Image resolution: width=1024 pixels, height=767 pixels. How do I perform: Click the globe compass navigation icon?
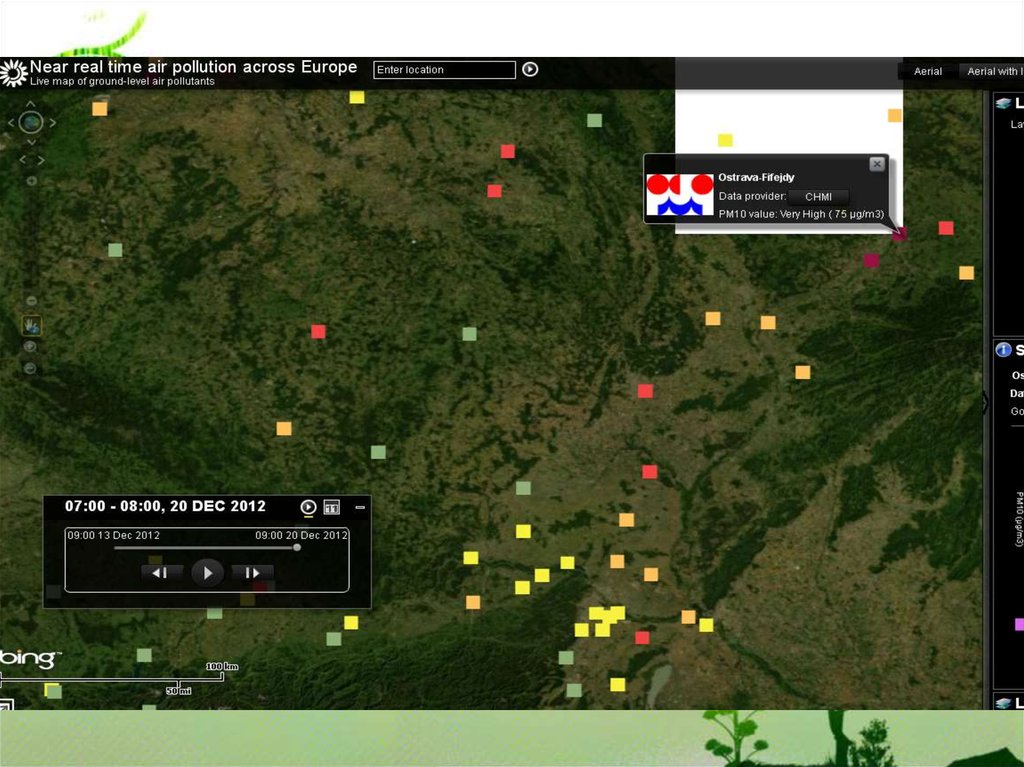click(31, 123)
